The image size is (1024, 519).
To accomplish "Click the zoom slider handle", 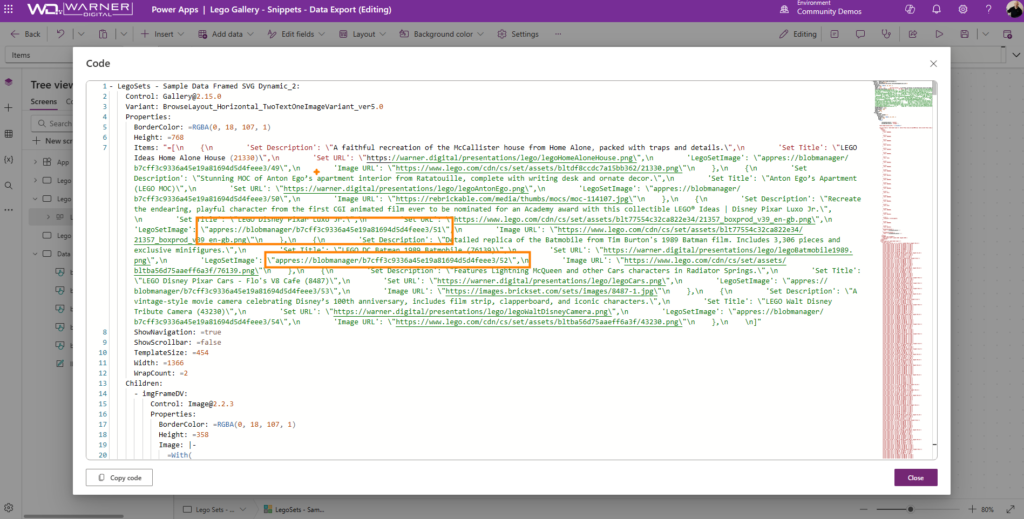I will pyautogui.click(x=910, y=509).
